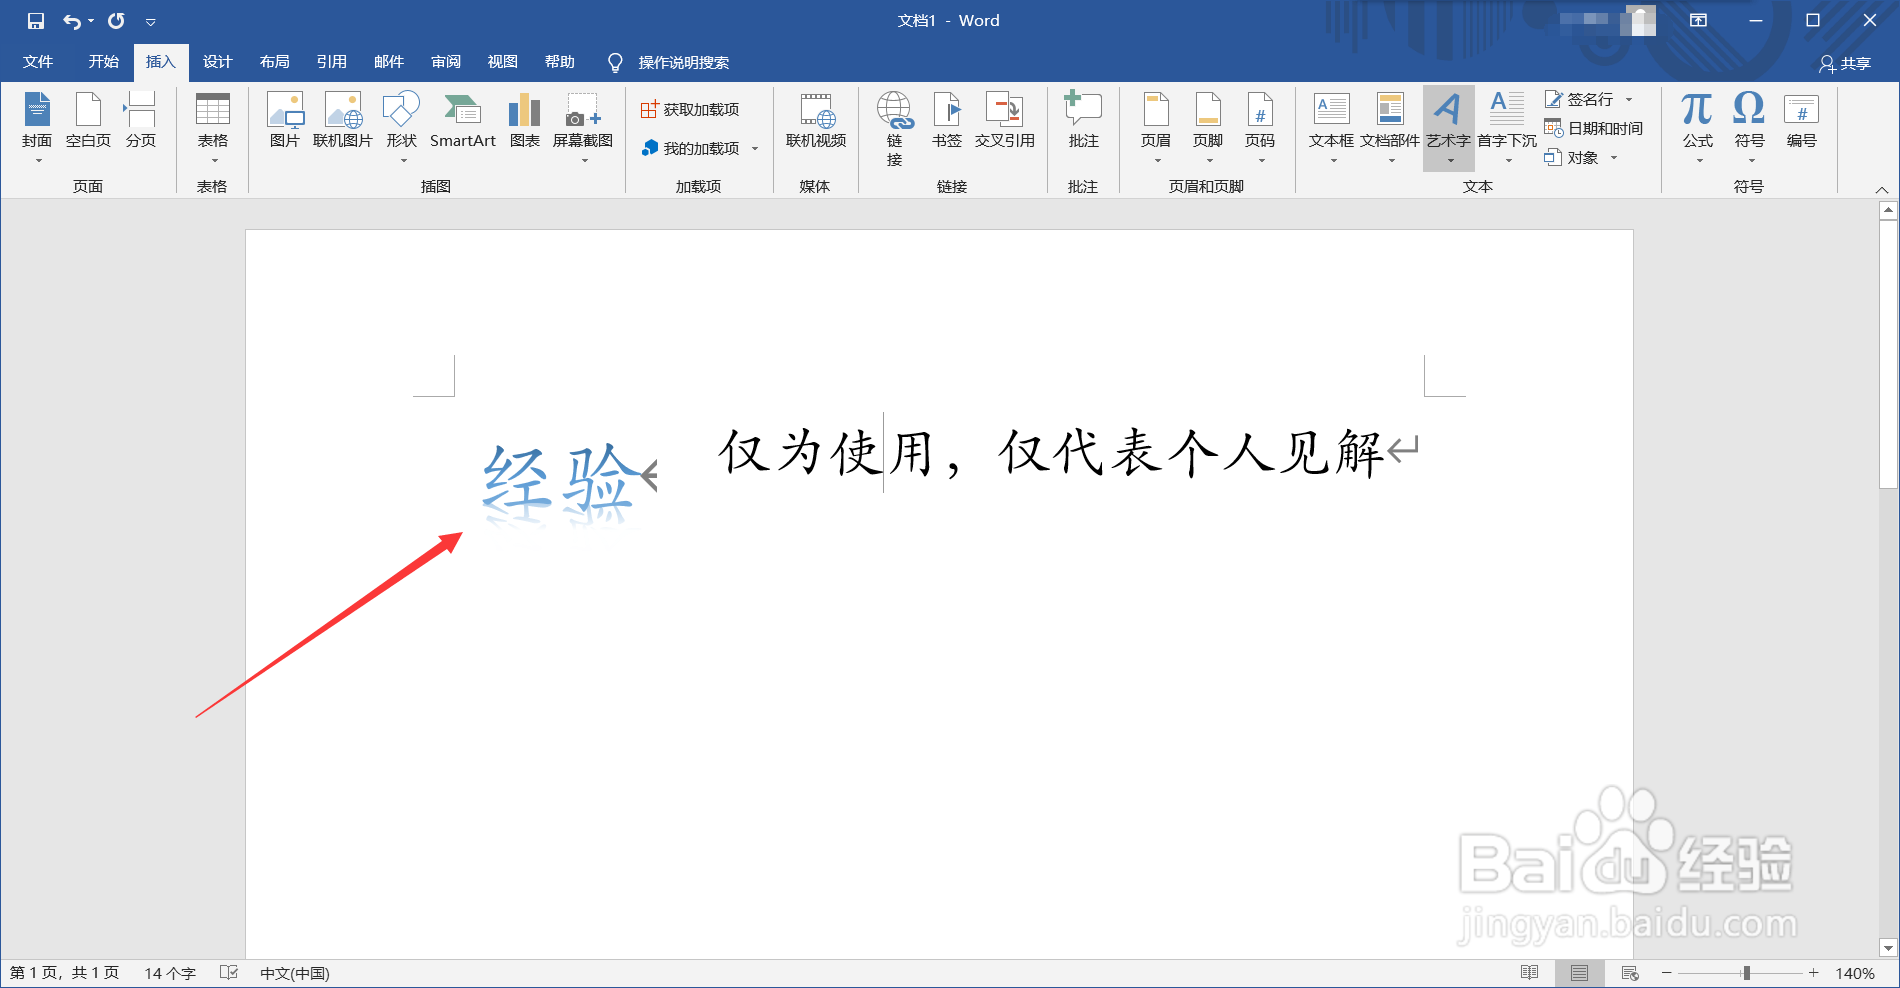Switch to Print Layout view
Screen dimensions: 1900x988
pyautogui.click(x=1579, y=973)
